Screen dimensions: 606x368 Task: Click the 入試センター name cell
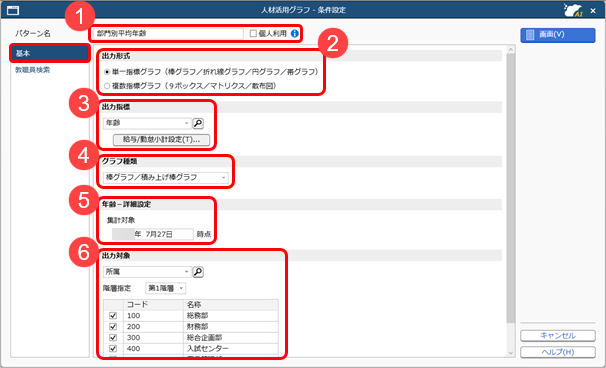tap(231, 349)
